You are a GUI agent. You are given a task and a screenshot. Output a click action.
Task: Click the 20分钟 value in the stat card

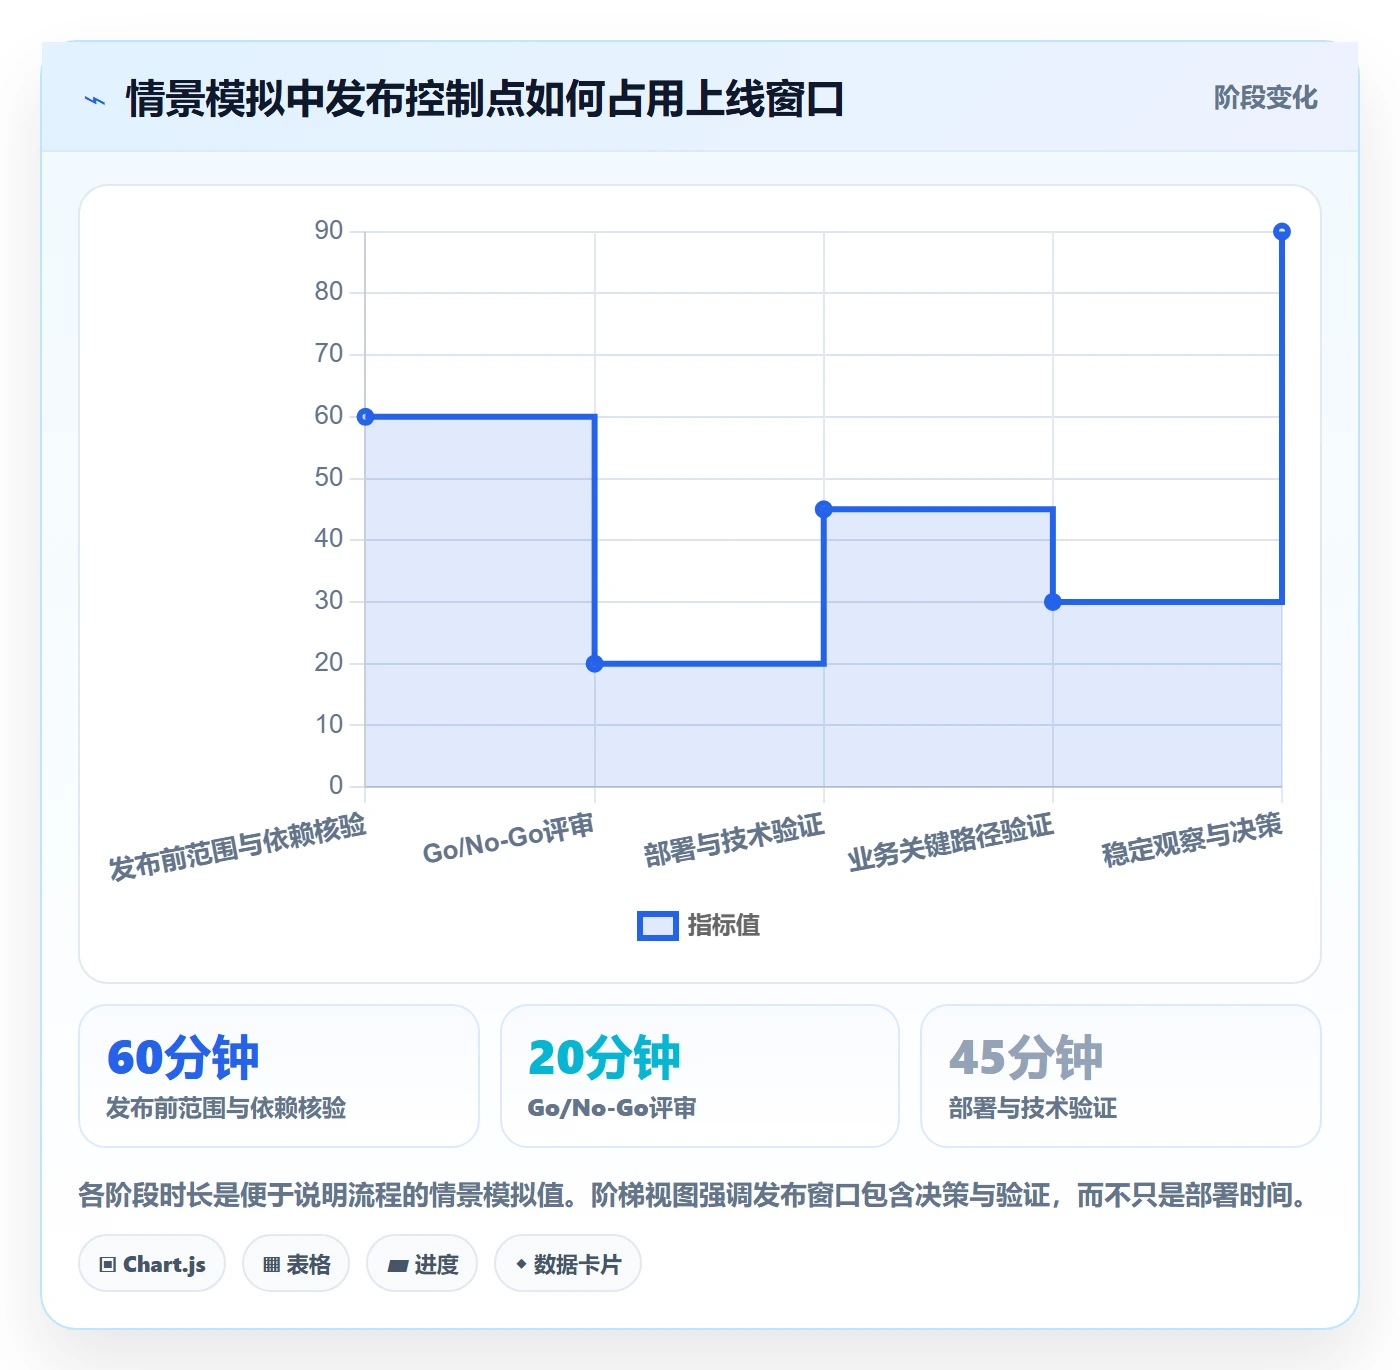[x=604, y=1057]
